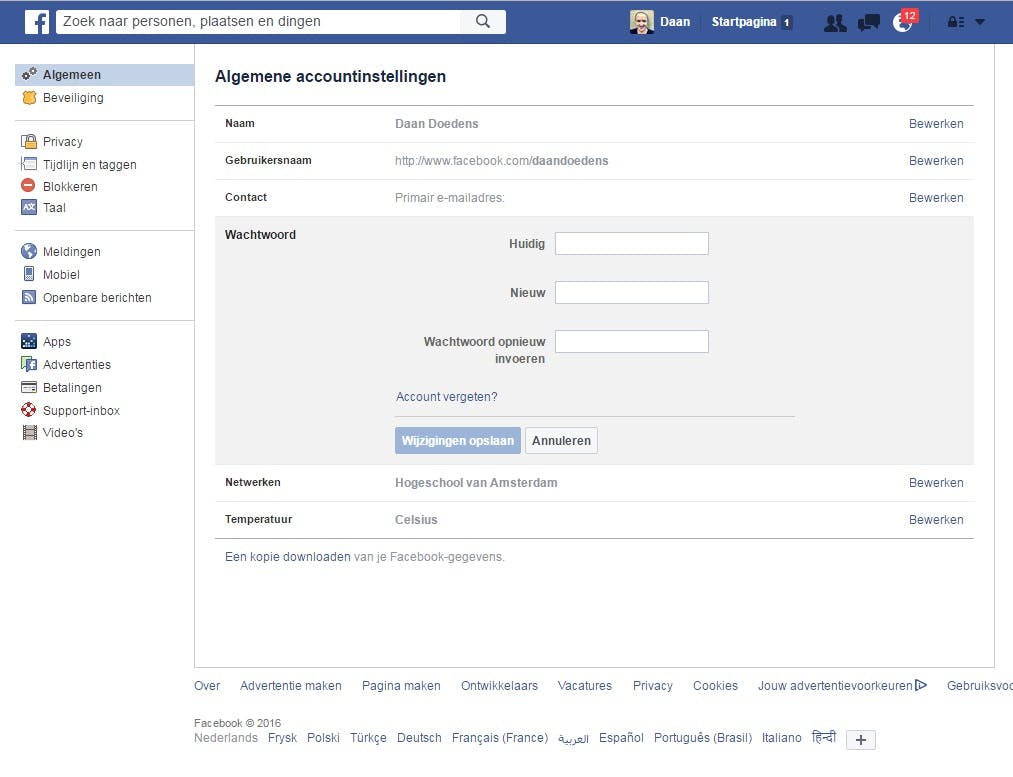Select Blokkeren in the sidebar
Viewport: 1013px width, 777px height.
pyautogui.click(x=70, y=187)
